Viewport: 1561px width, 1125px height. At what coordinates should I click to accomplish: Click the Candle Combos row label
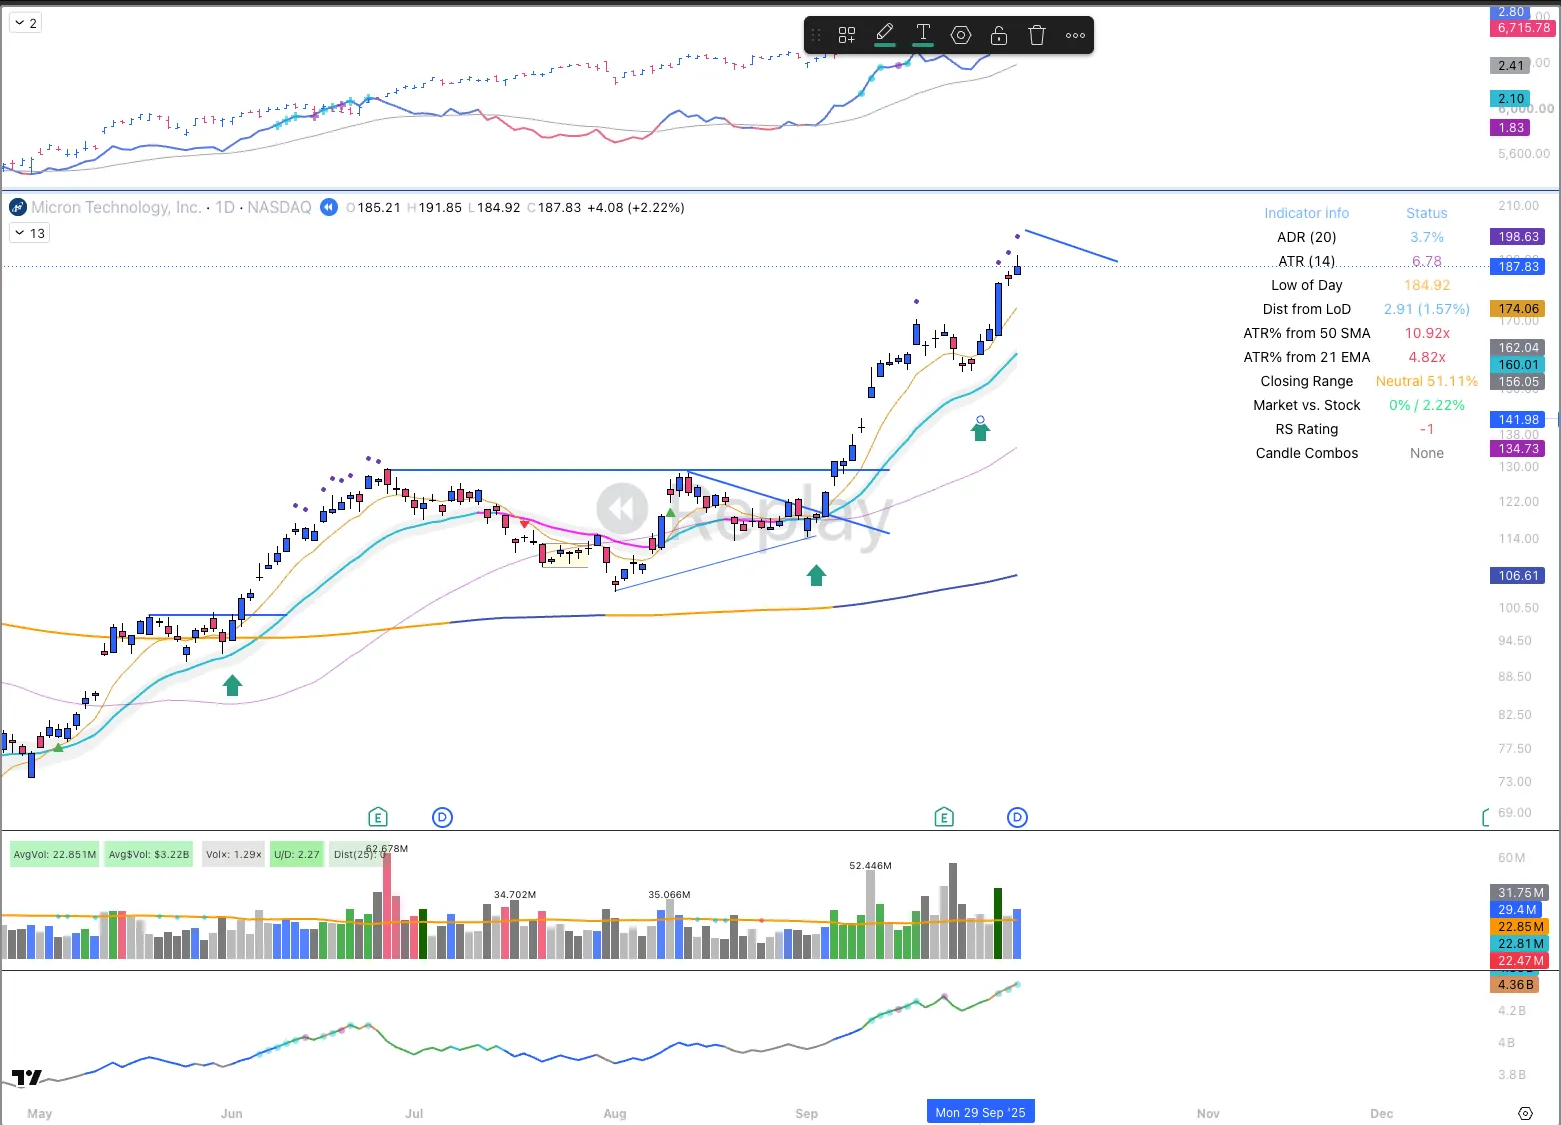tap(1307, 453)
